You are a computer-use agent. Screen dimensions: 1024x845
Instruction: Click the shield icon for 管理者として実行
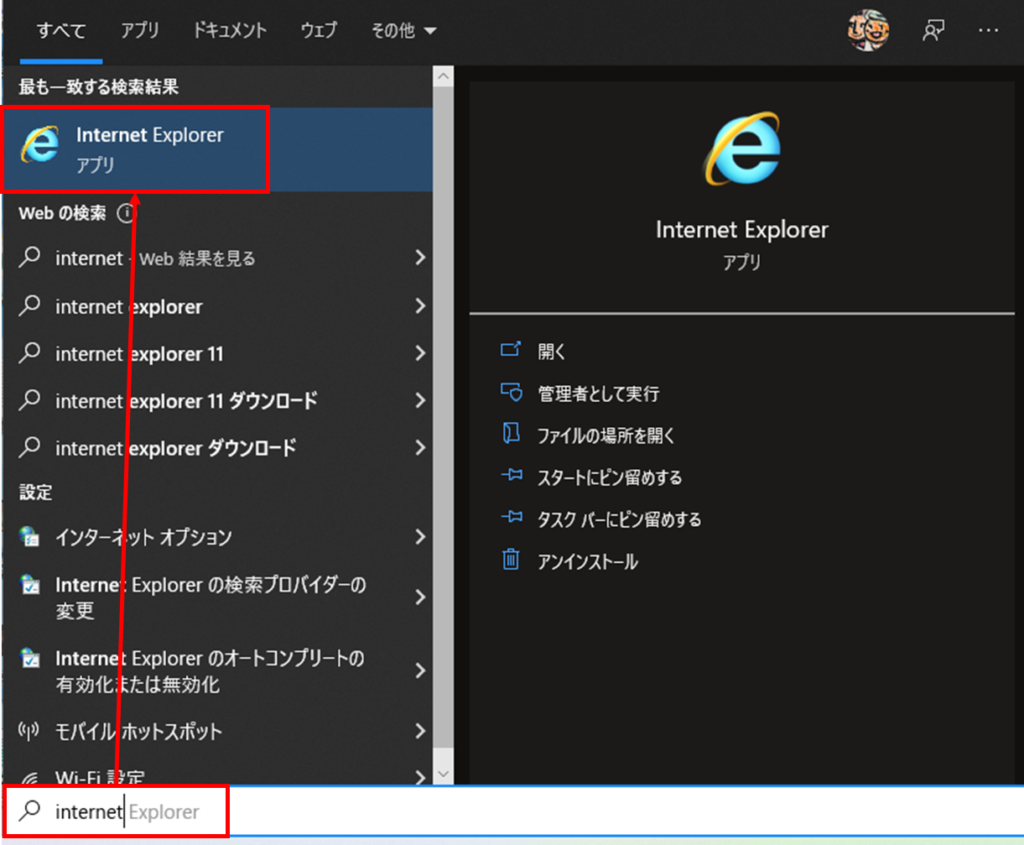point(511,392)
